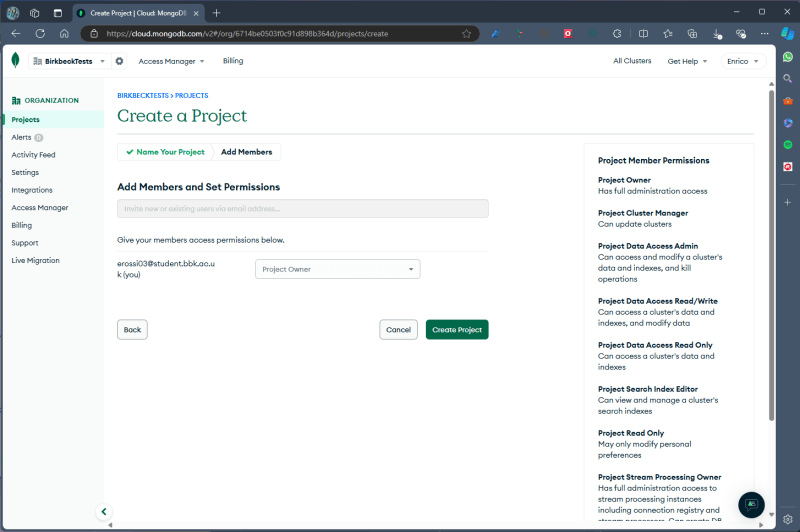Open browser downloads icon
The width and height of the screenshot is (800, 532).
(x=717, y=34)
